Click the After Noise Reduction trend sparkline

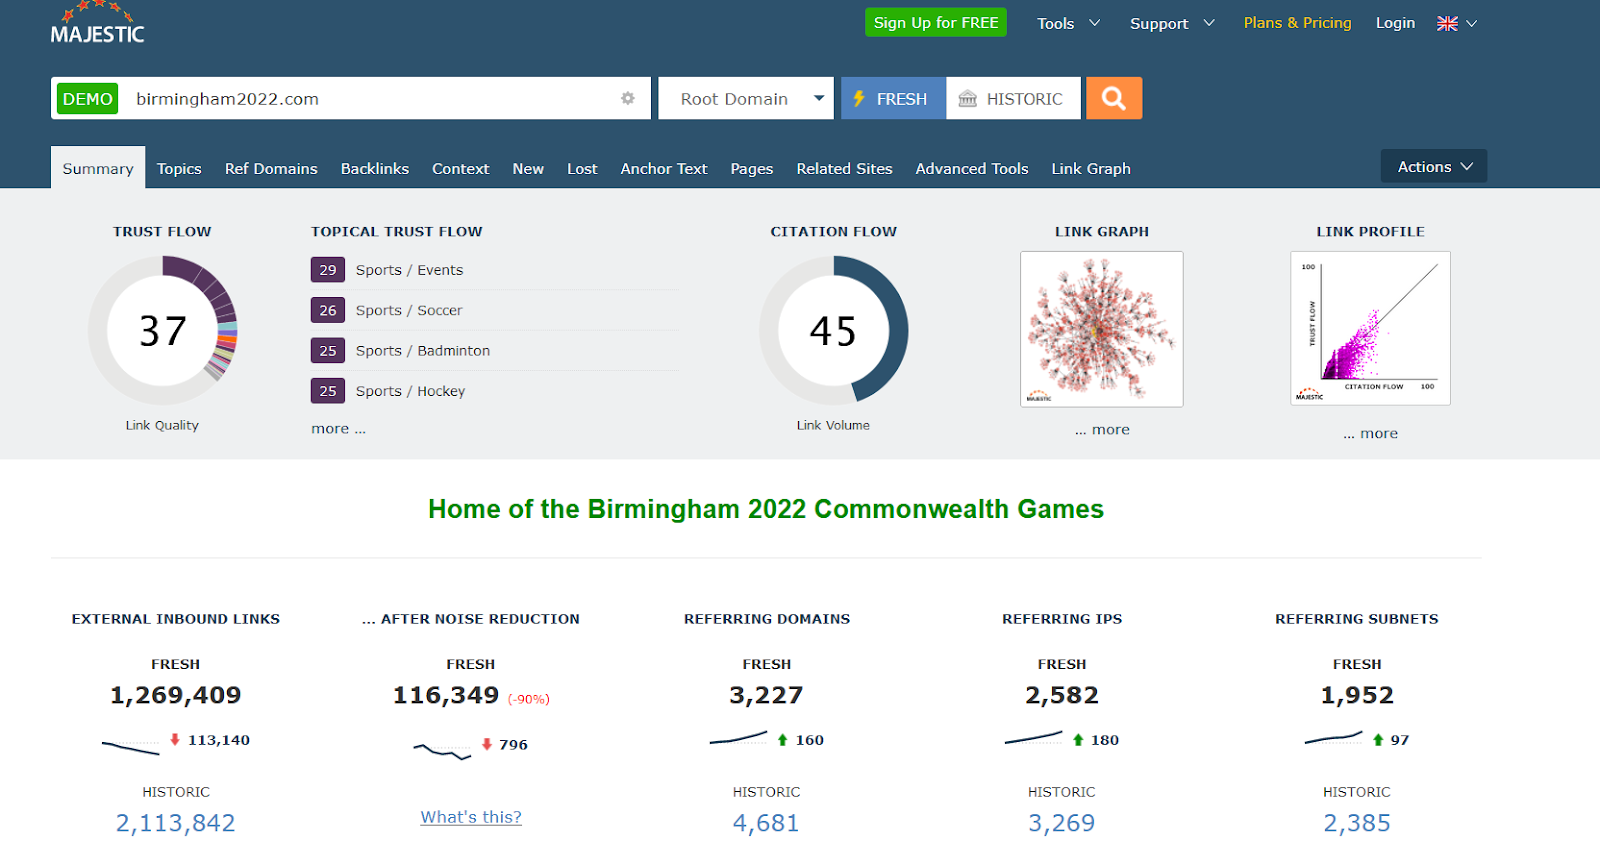coord(442,751)
